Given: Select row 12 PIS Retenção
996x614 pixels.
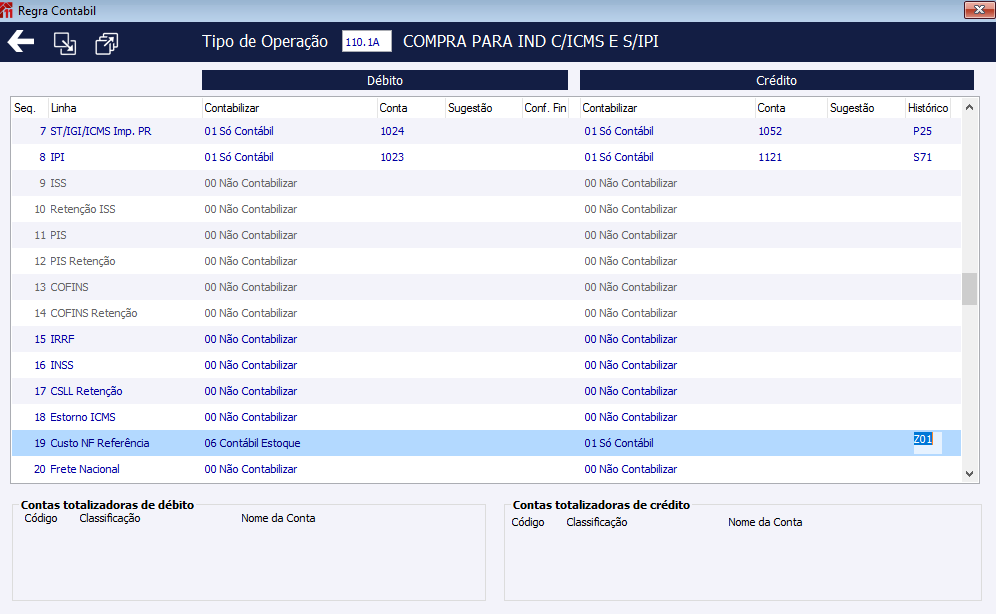Looking at the screenshot, I should pyautogui.click(x=486, y=261).
